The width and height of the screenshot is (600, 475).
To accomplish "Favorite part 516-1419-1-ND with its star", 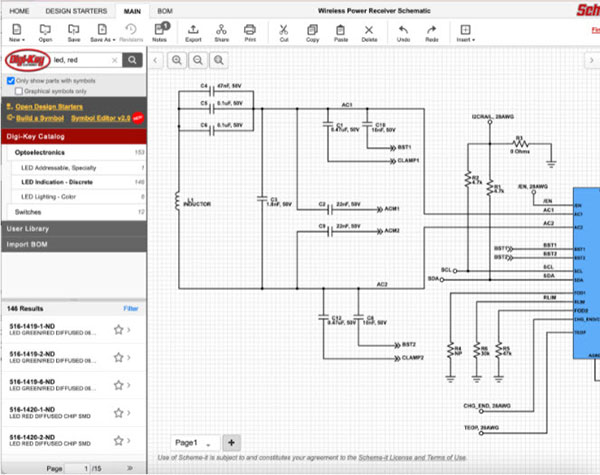I will [x=118, y=329].
